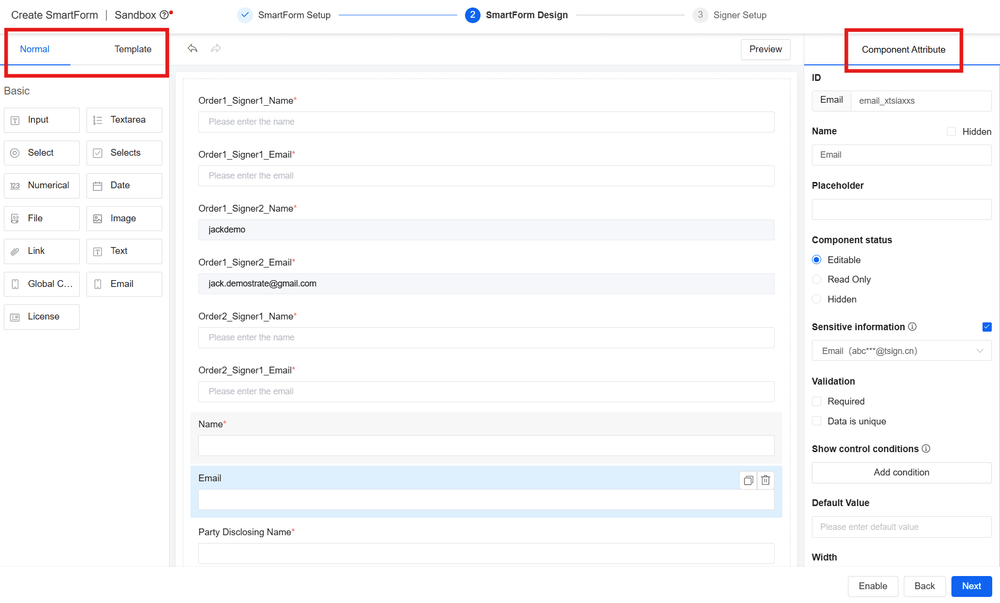Uncheck the Sensitive information checkbox
Viewport: 1000px width, 603px height.
pos(987,327)
